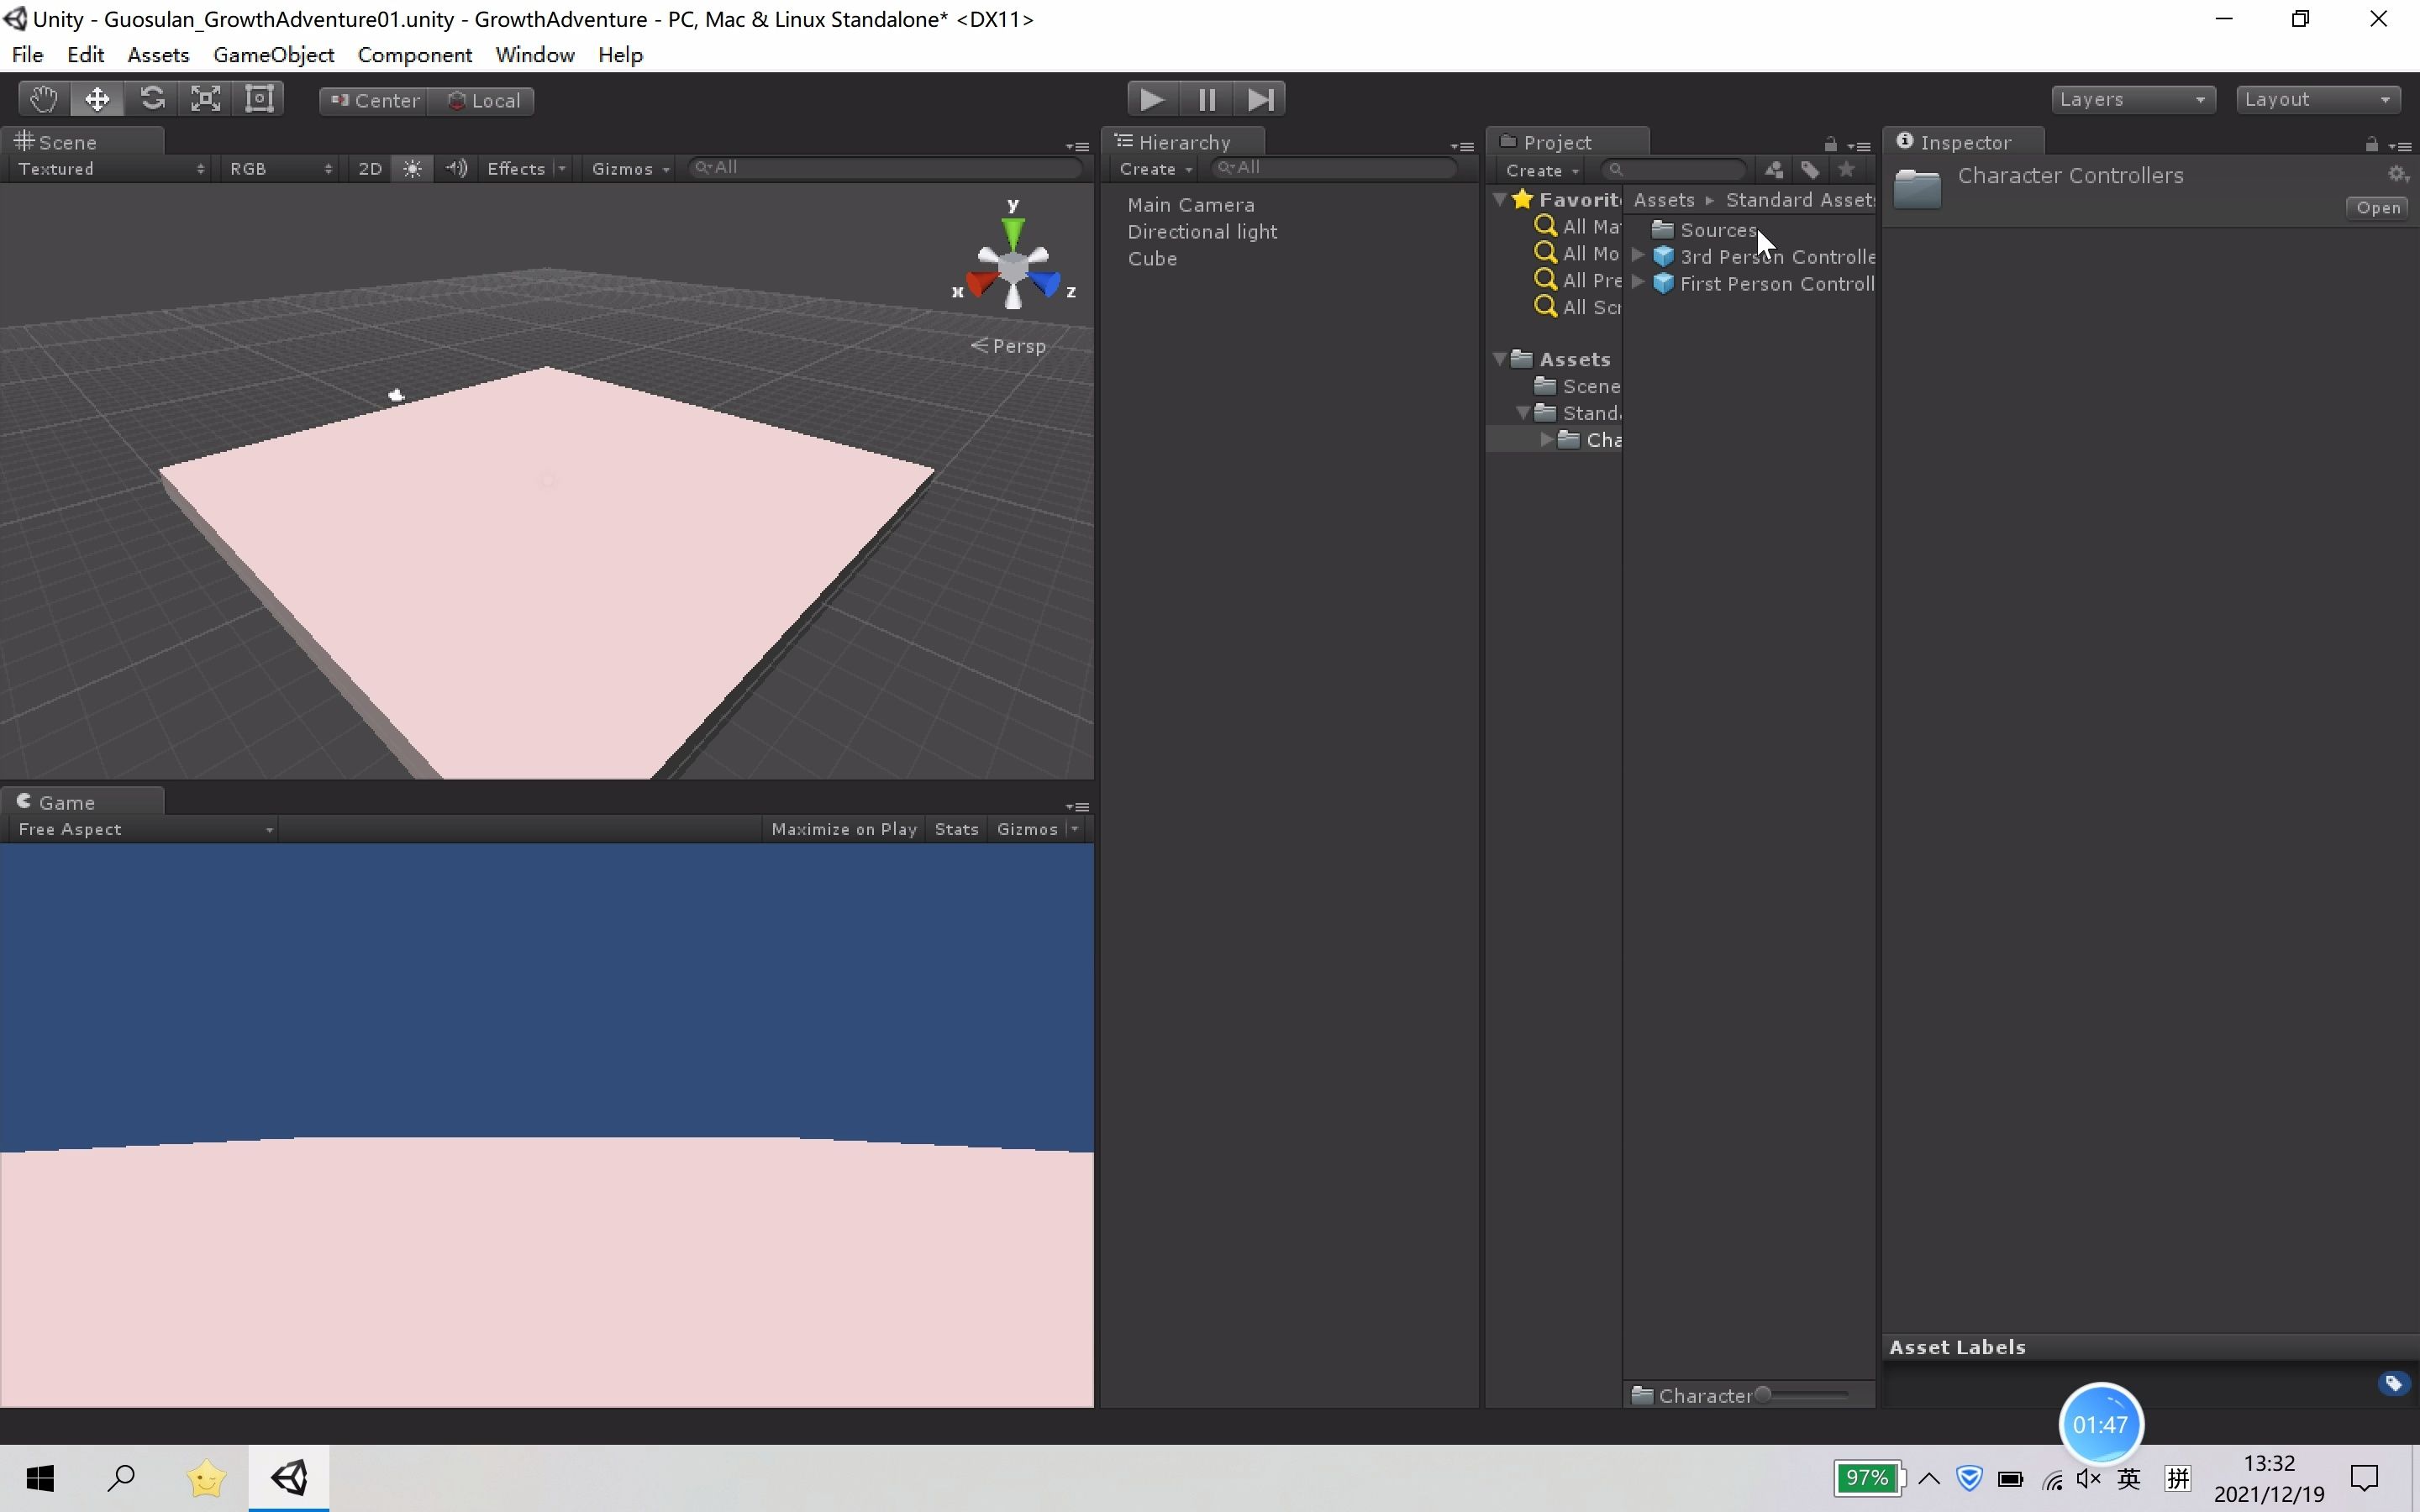
Task: Open the Character Controllers inspector gear menu
Action: pyautogui.click(x=2395, y=173)
